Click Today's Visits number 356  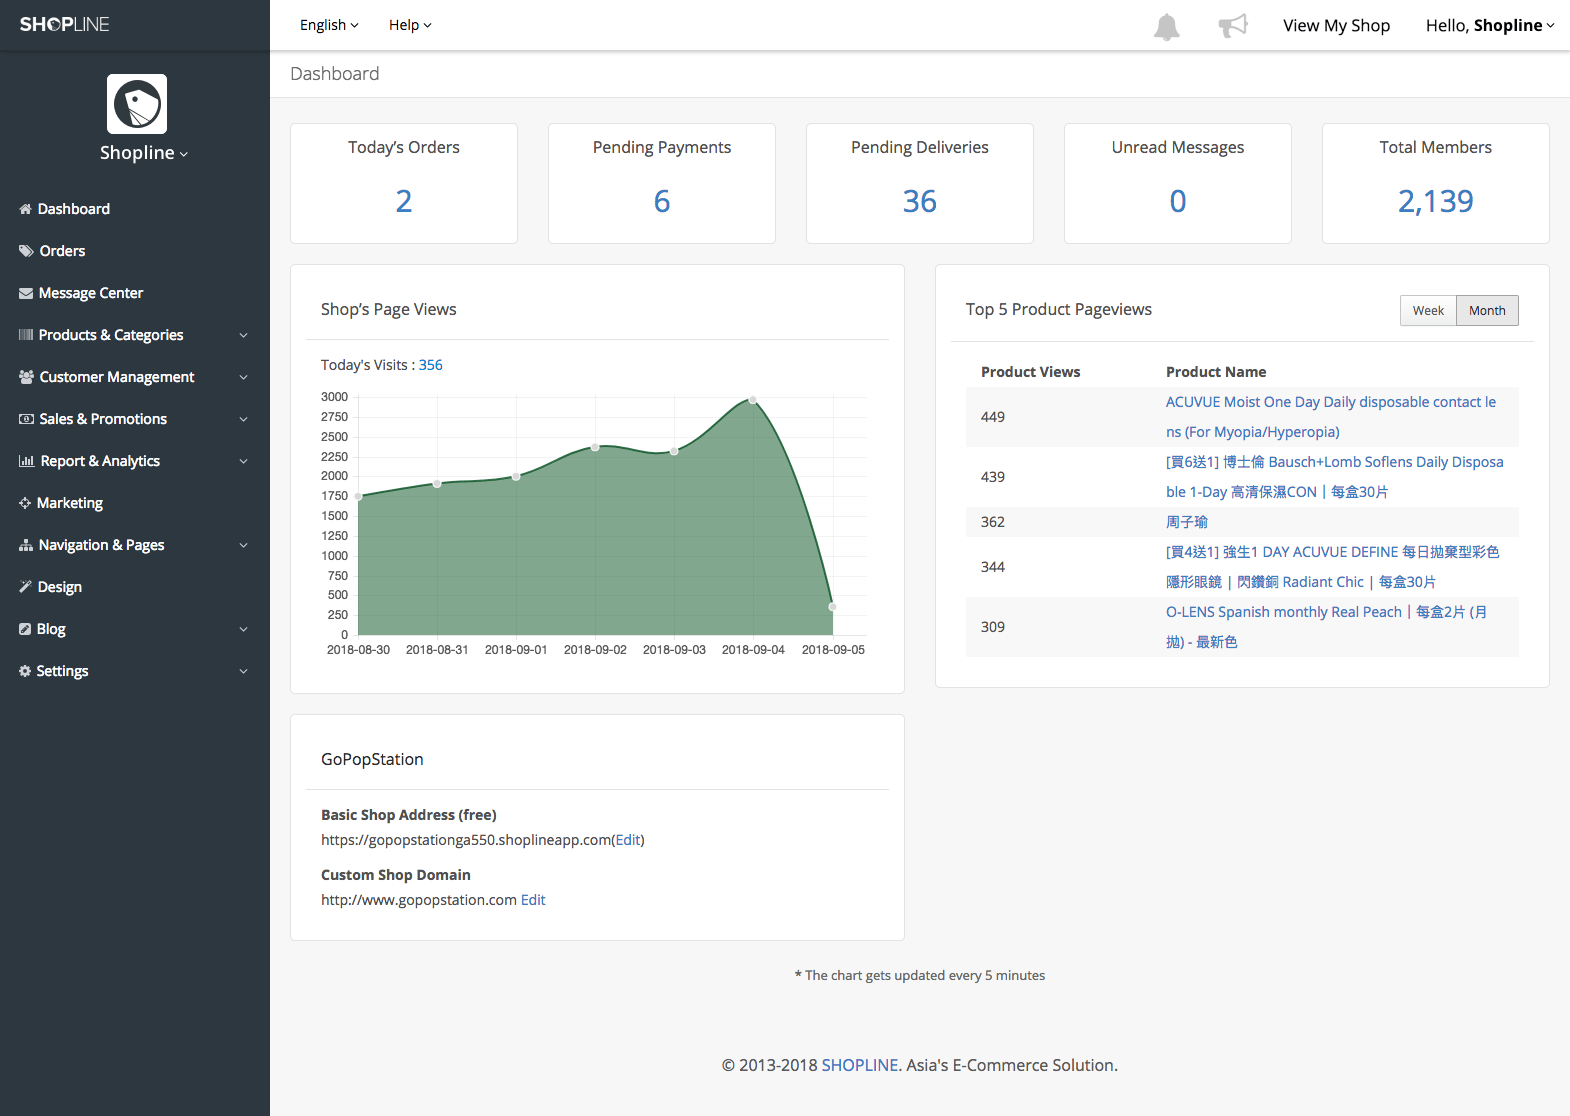pyautogui.click(x=431, y=365)
